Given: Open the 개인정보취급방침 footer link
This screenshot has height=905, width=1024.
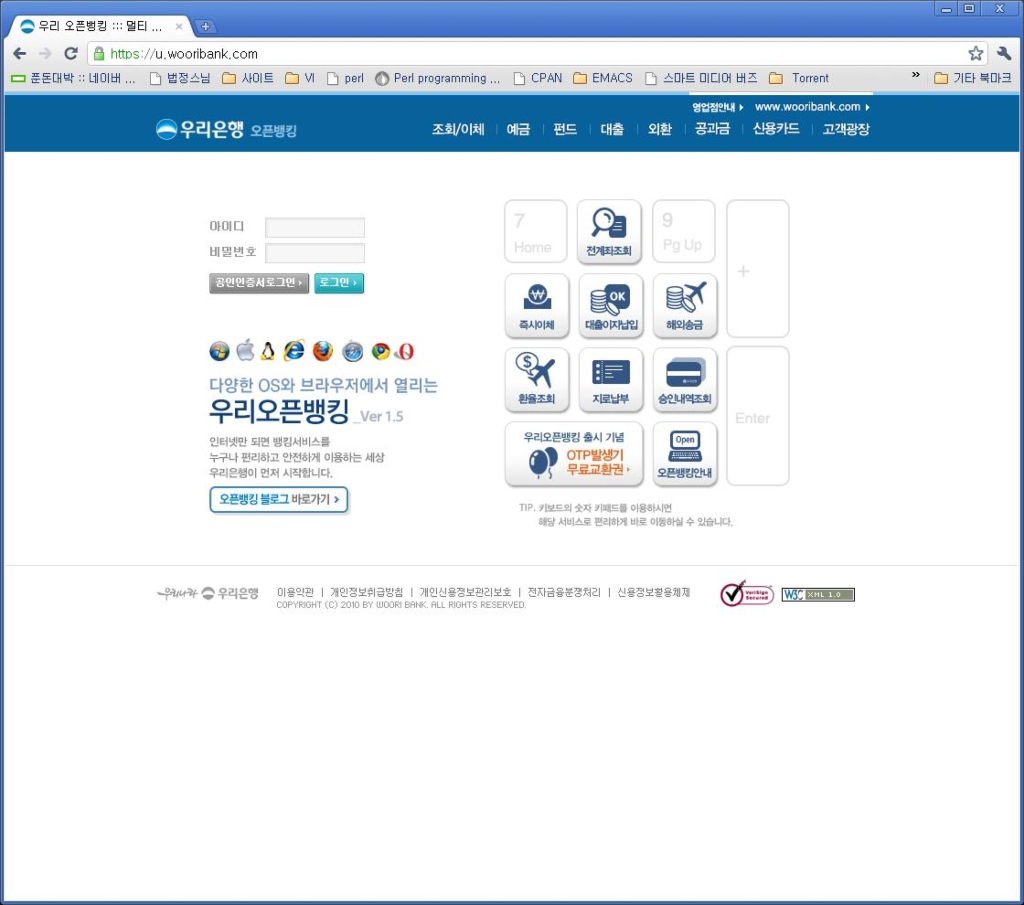Looking at the screenshot, I should click(366, 592).
